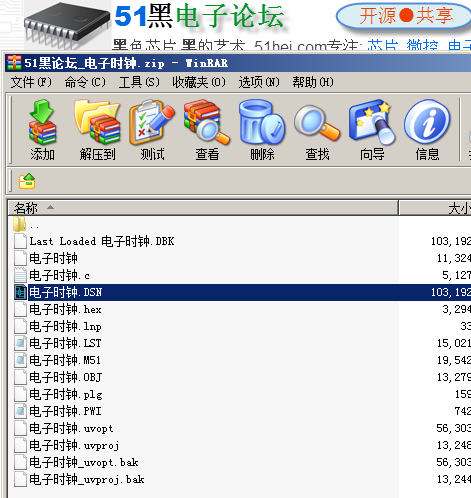The height and width of the screenshot is (498, 471).
Task: Open the 选项(N) menu
Action: pos(259,82)
